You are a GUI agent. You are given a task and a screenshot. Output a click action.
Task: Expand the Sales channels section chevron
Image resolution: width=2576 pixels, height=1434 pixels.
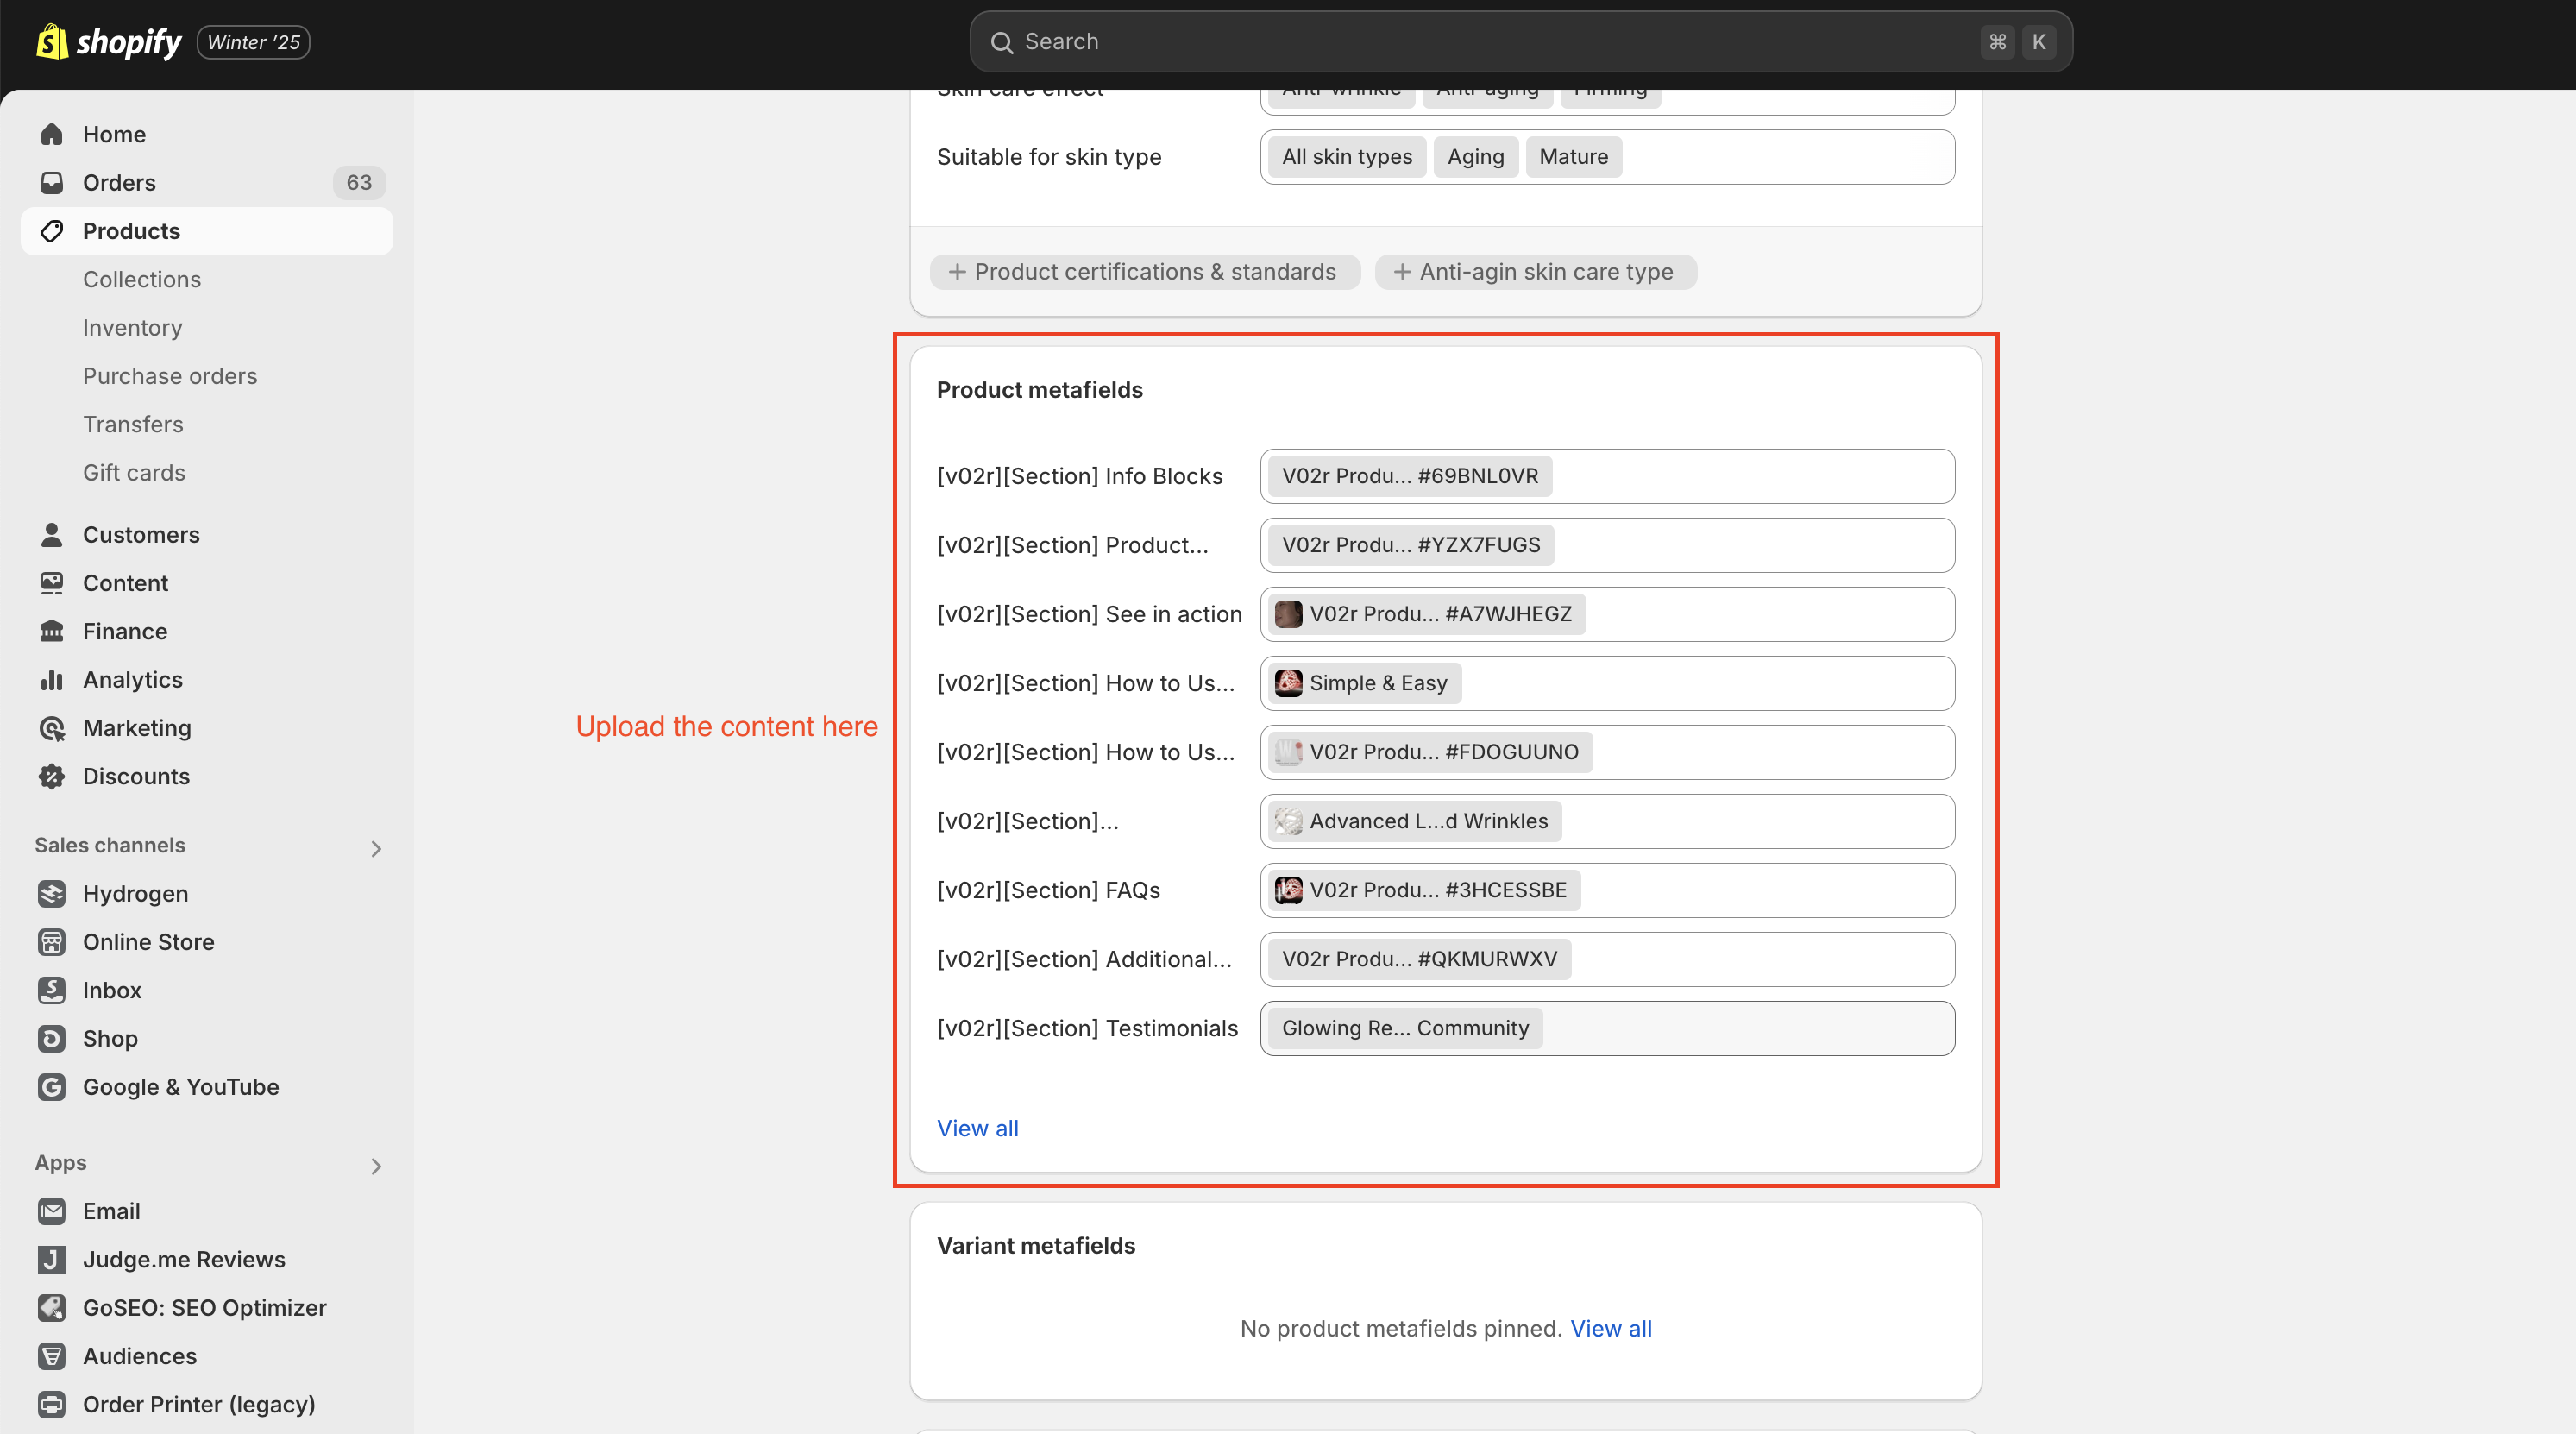coord(376,849)
